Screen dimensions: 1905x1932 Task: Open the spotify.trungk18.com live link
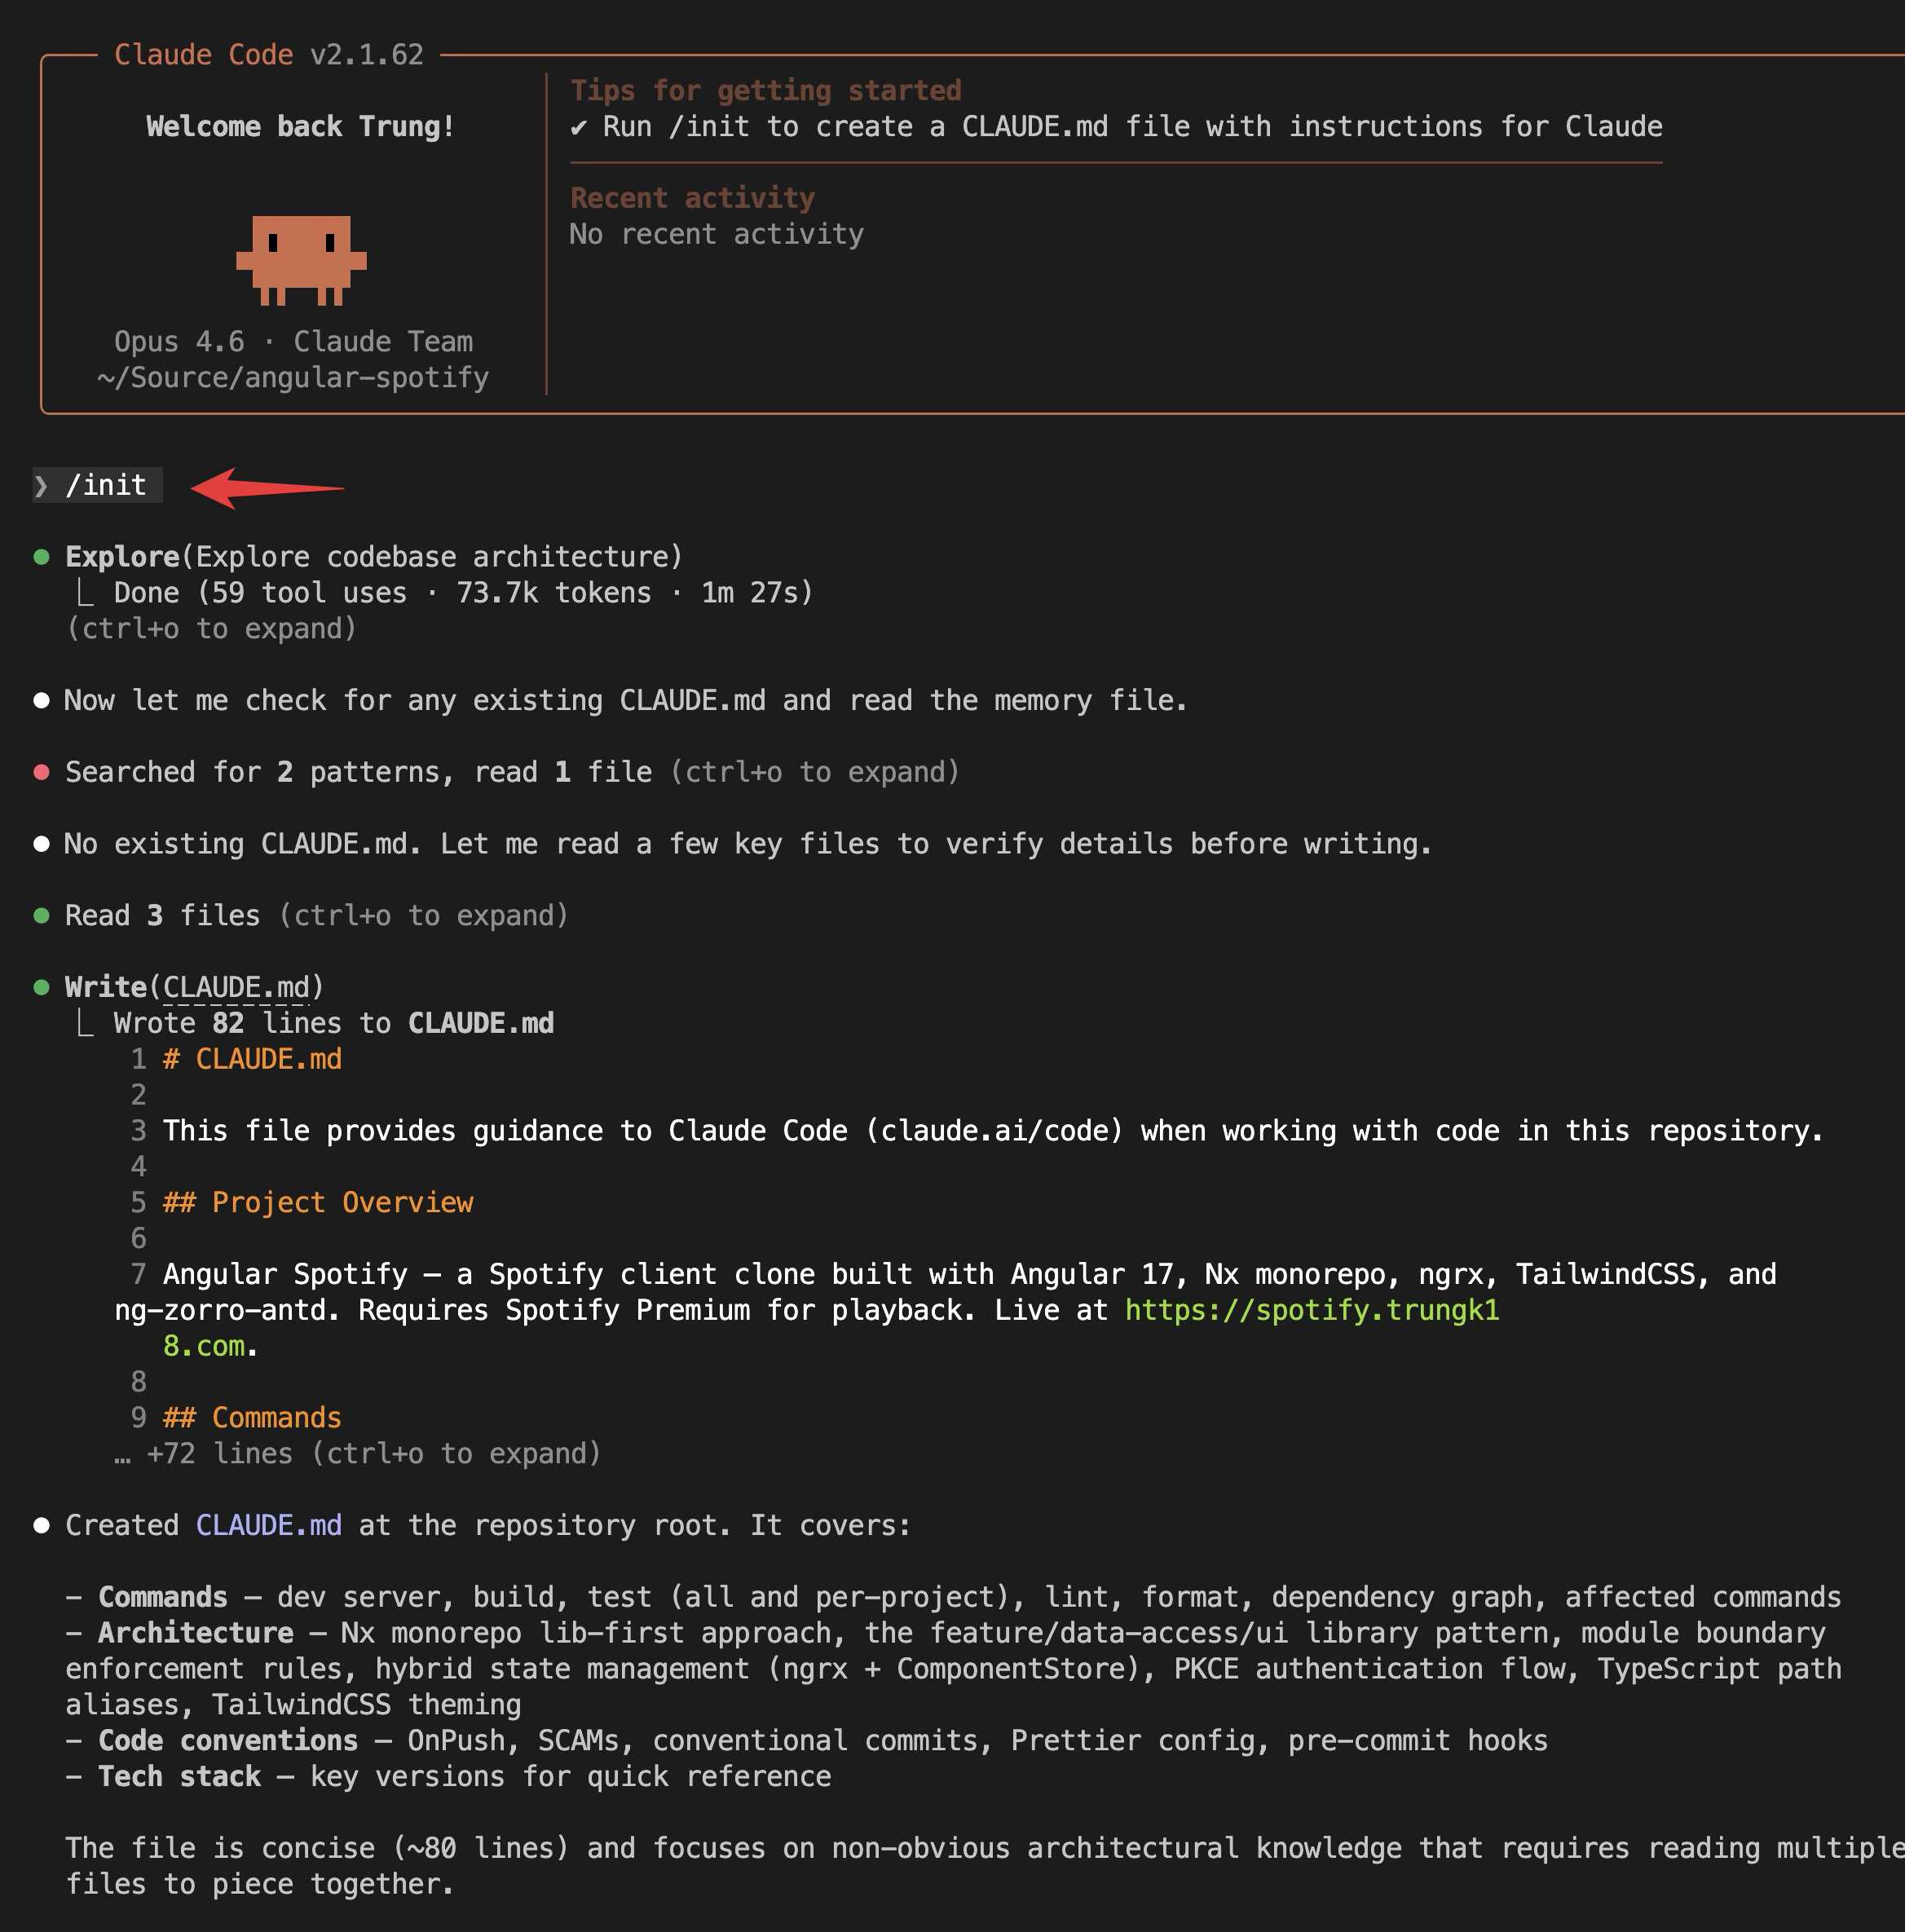[x=1311, y=1310]
